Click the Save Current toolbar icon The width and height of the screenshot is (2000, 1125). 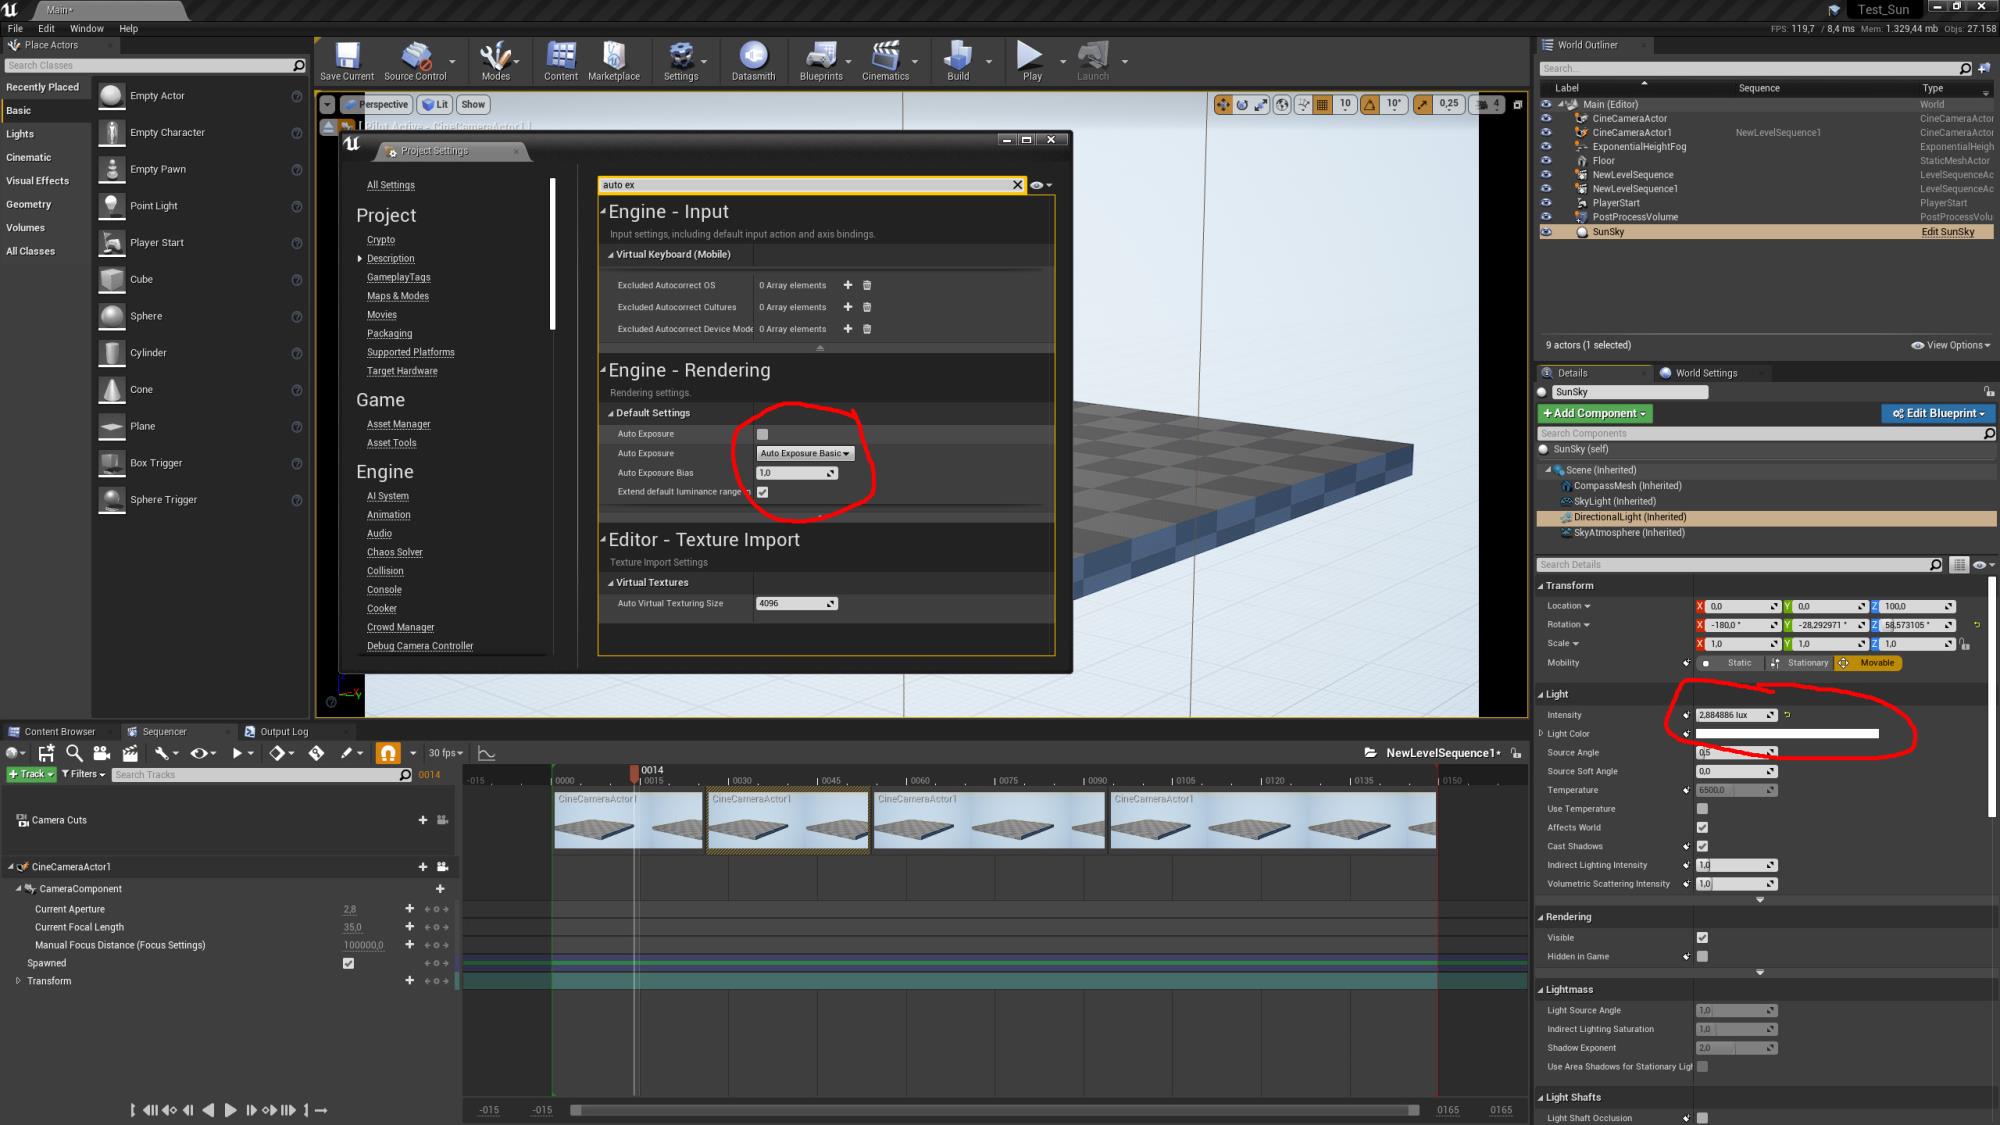click(347, 60)
